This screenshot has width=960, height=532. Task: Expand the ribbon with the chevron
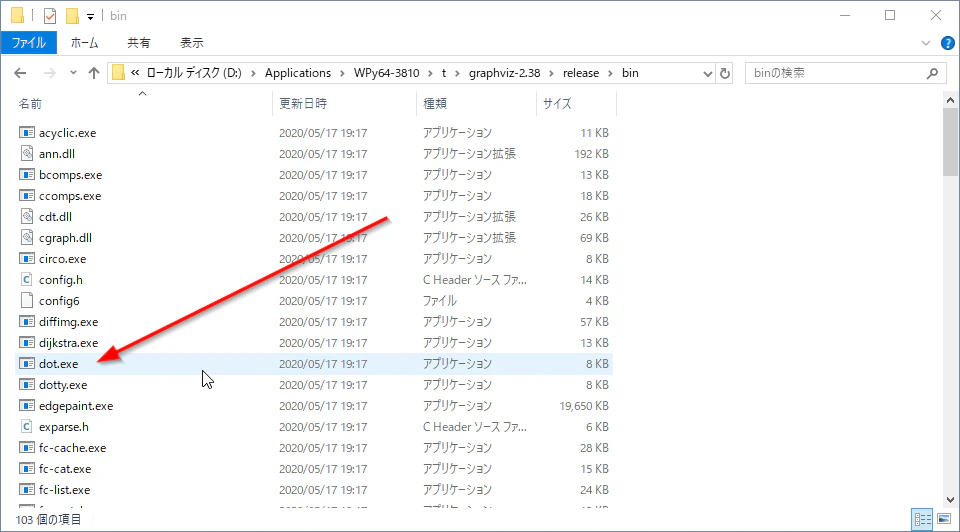926,43
